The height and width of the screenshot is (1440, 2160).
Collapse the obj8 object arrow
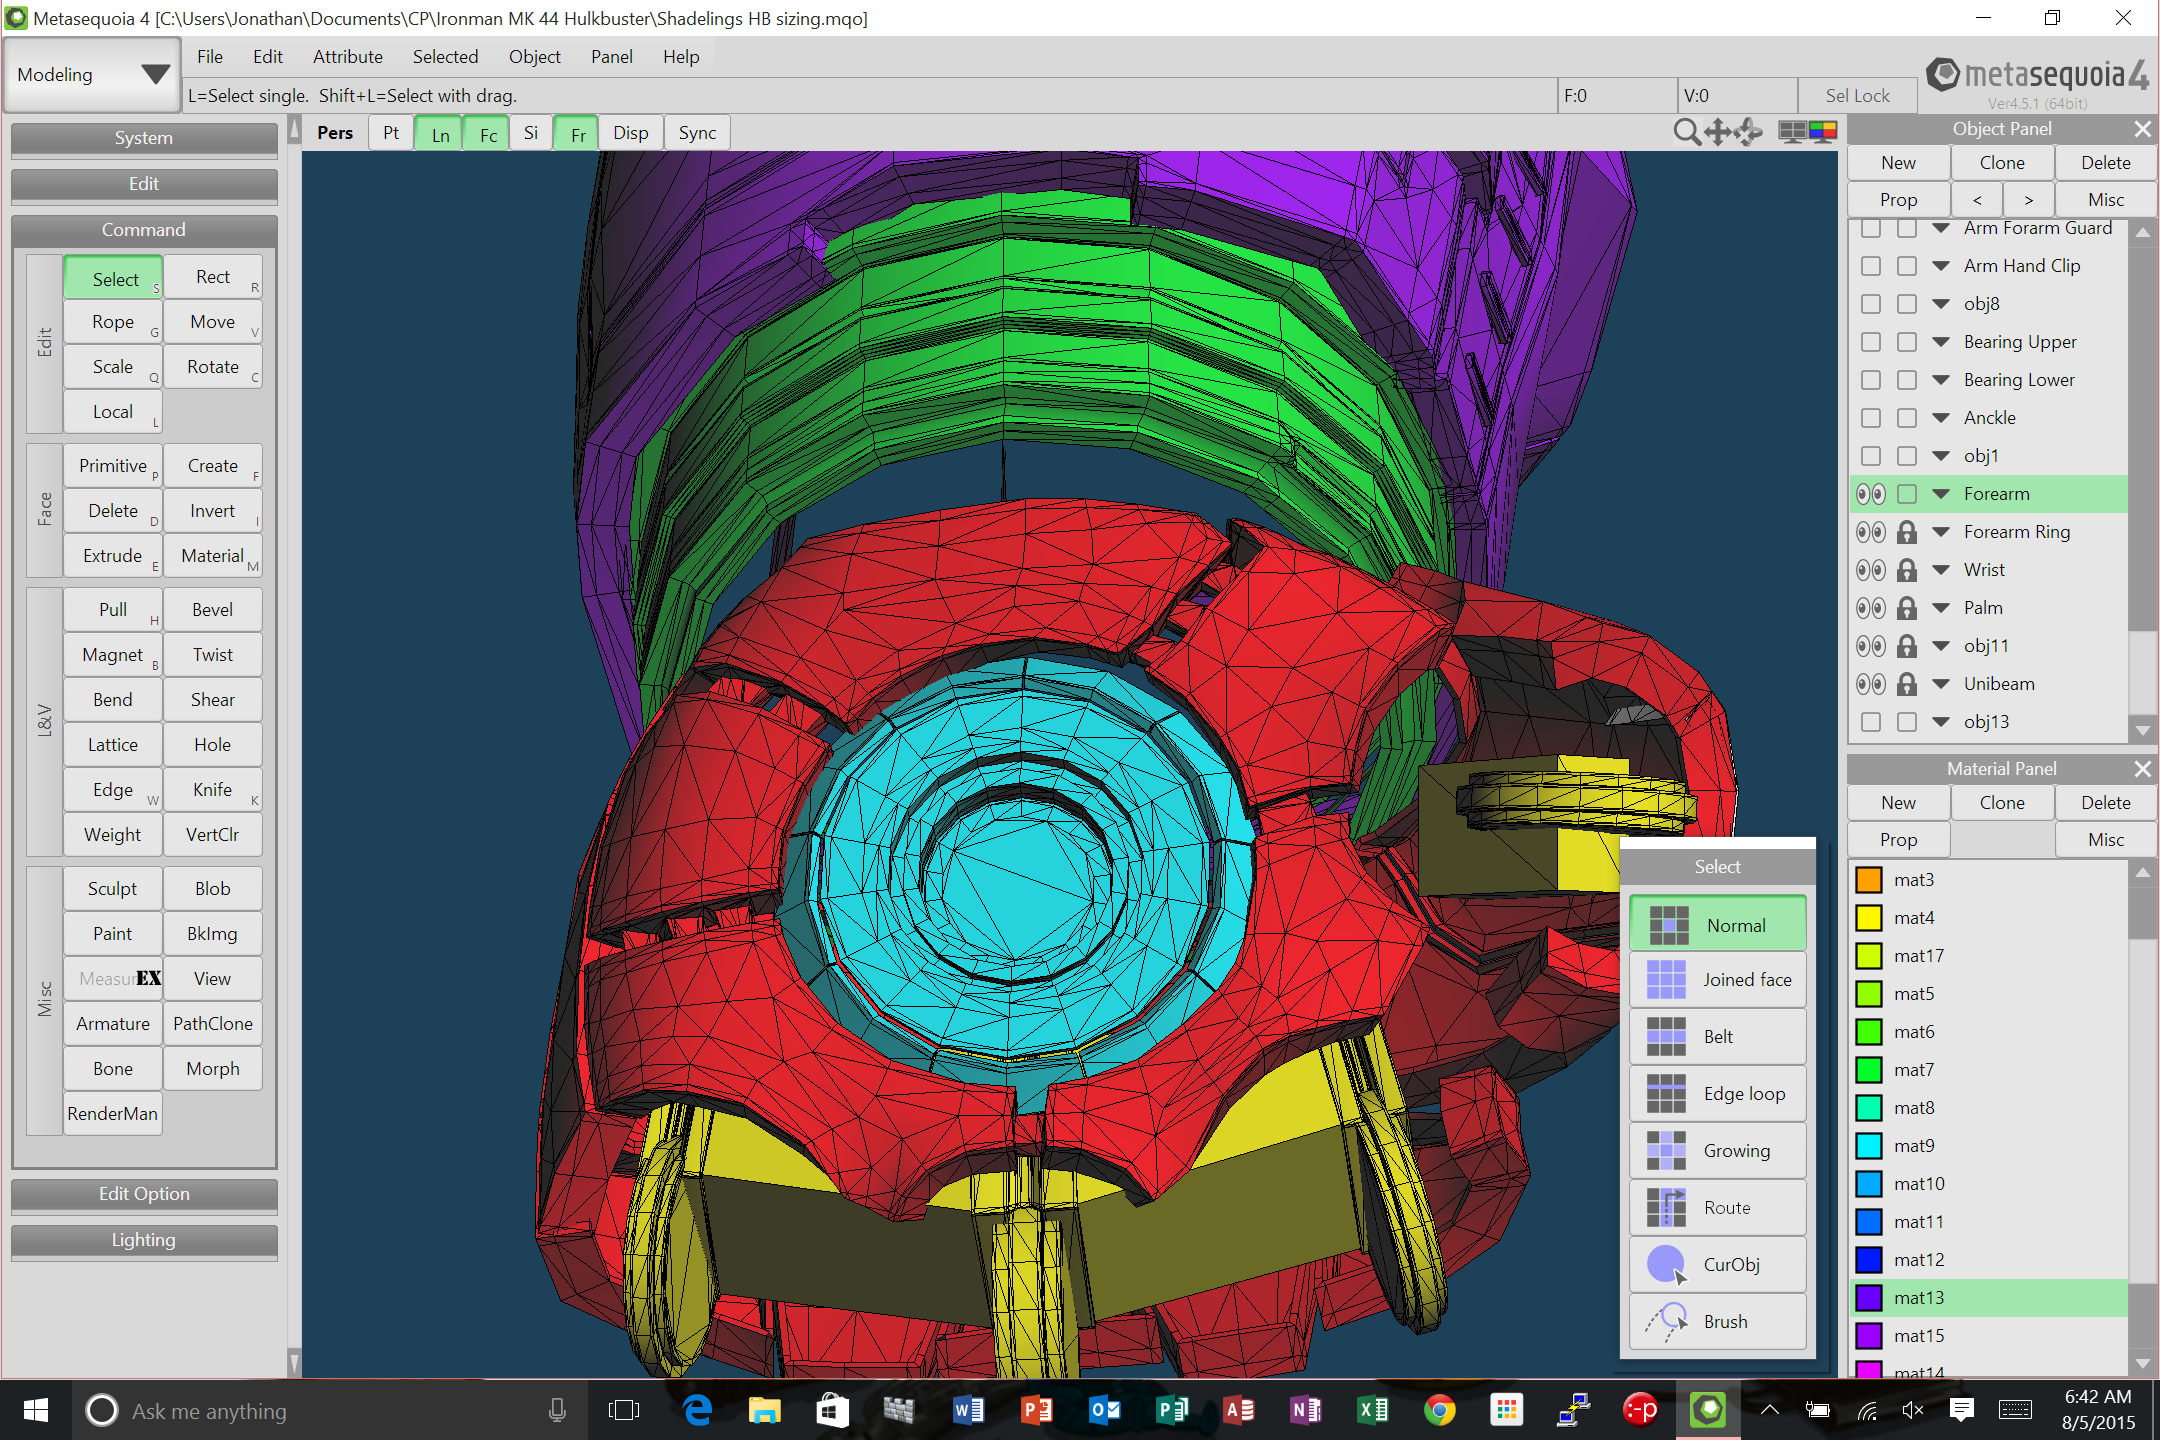[1941, 304]
